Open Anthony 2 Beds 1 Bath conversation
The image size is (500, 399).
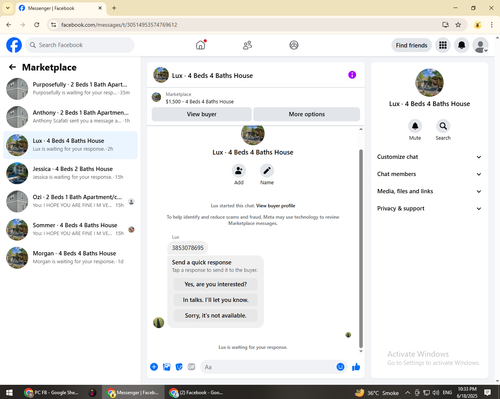pyautogui.click(x=70, y=117)
